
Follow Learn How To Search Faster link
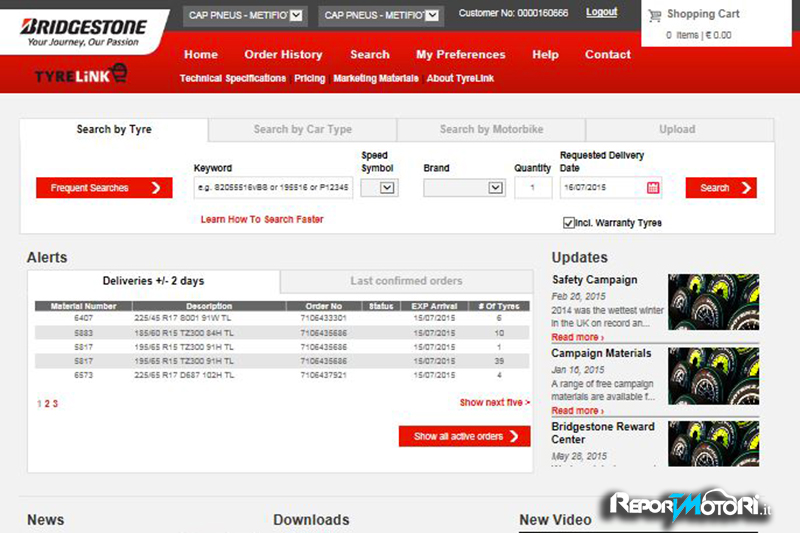[262, 219]
